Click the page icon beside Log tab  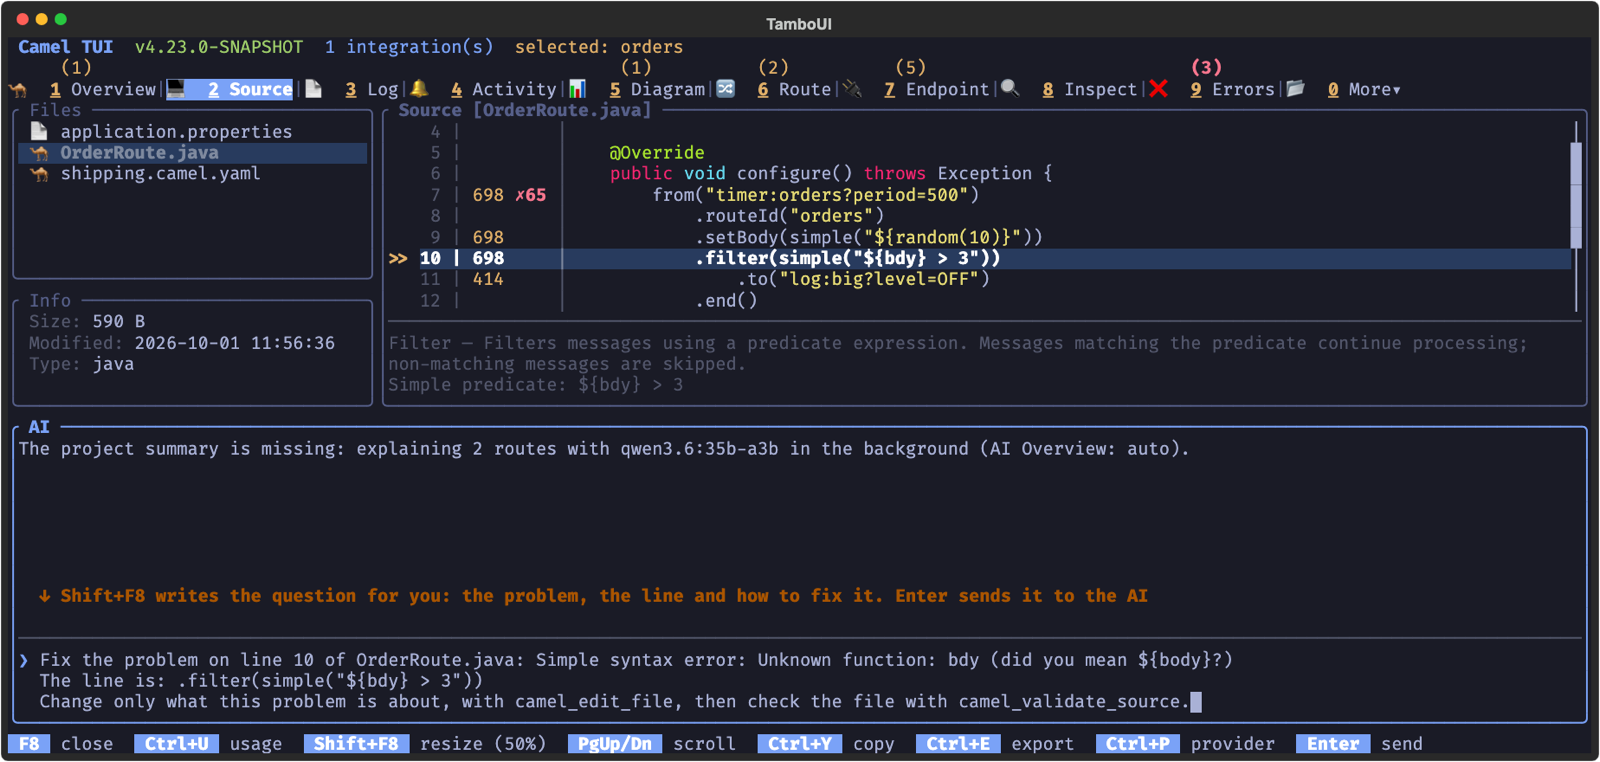[314, 89]
